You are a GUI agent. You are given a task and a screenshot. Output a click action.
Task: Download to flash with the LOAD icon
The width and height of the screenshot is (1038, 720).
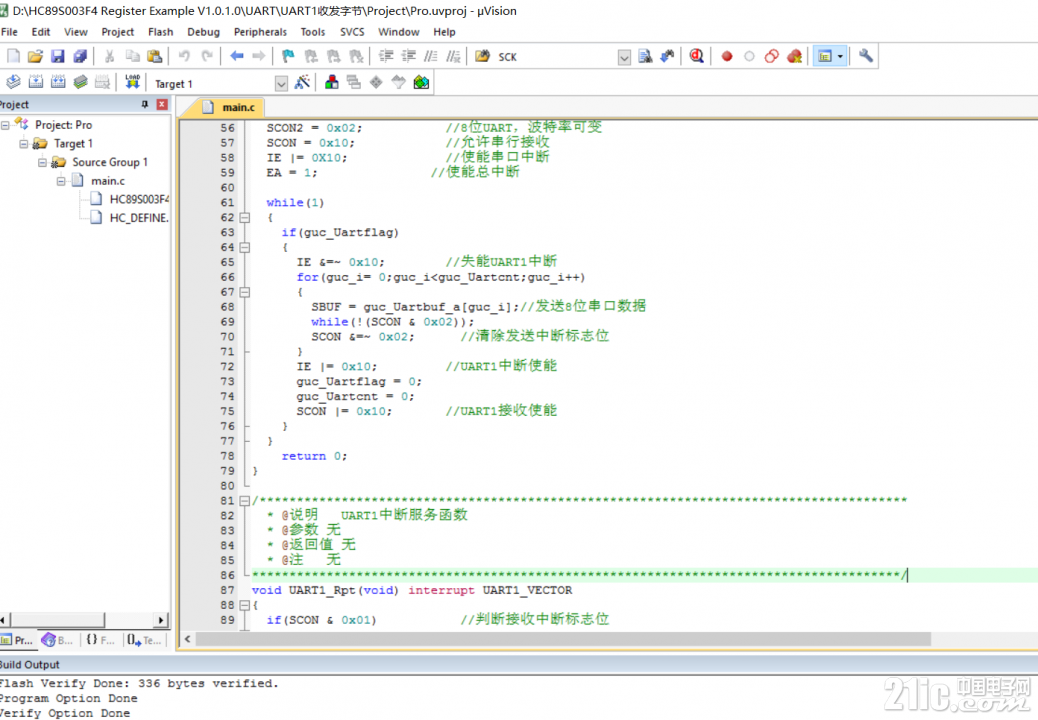tap(132, 82)
